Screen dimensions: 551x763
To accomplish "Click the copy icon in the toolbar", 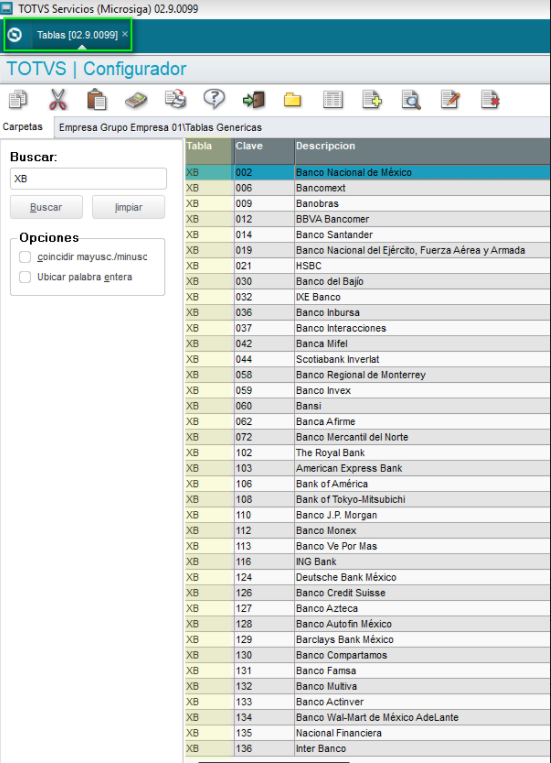I will pyautogui.click(x=18, y=99).
